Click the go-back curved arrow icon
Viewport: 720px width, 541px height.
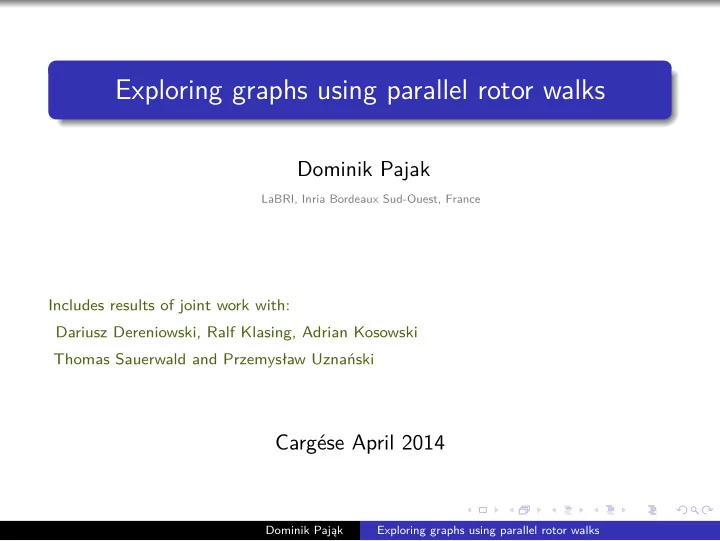[x=682, y=510]
